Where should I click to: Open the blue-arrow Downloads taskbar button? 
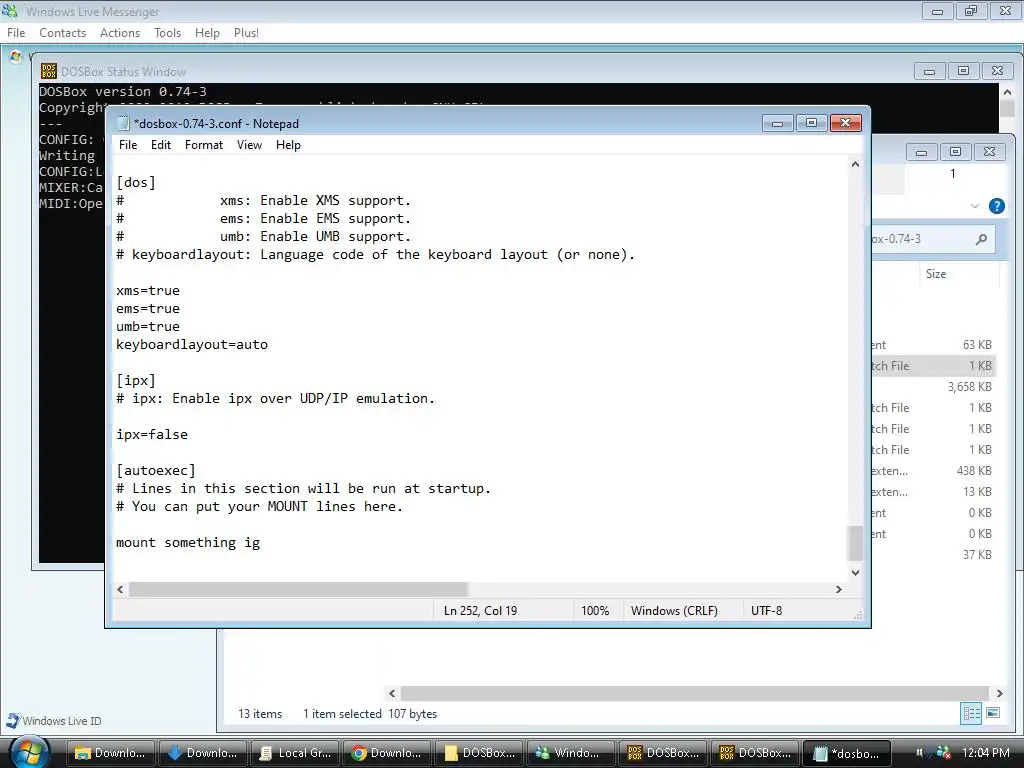tap(202, 753)
